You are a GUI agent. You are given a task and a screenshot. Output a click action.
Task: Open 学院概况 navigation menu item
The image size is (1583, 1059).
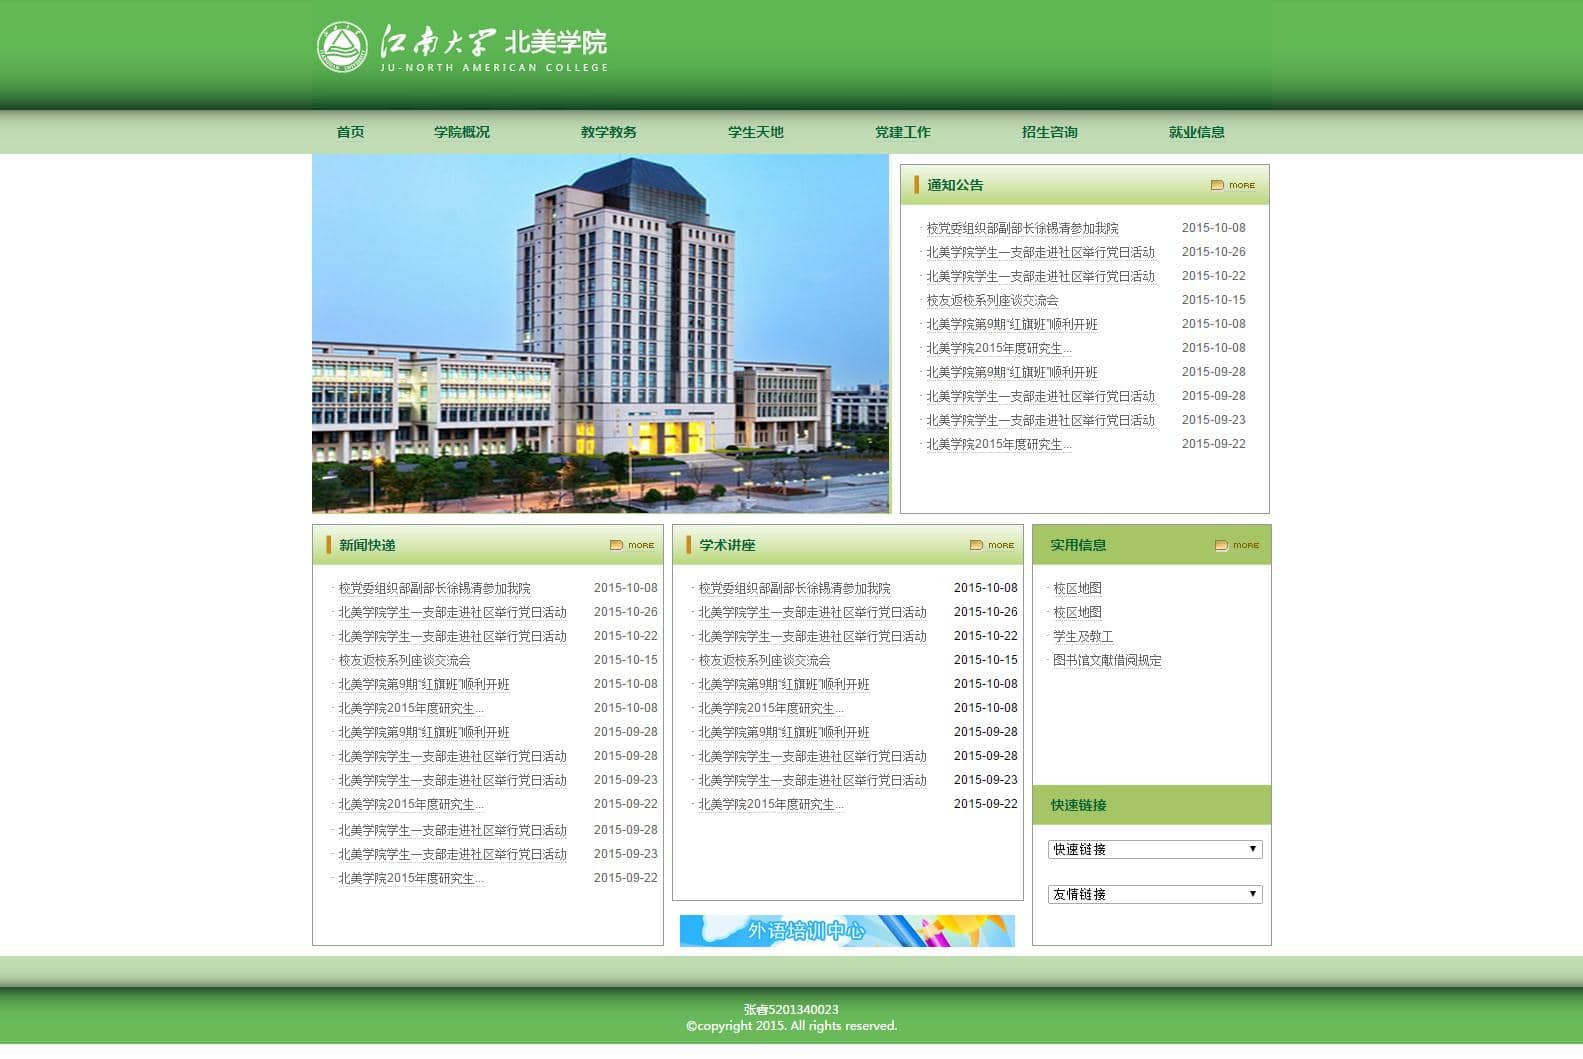pyautogui.click(x=462, y=132)
